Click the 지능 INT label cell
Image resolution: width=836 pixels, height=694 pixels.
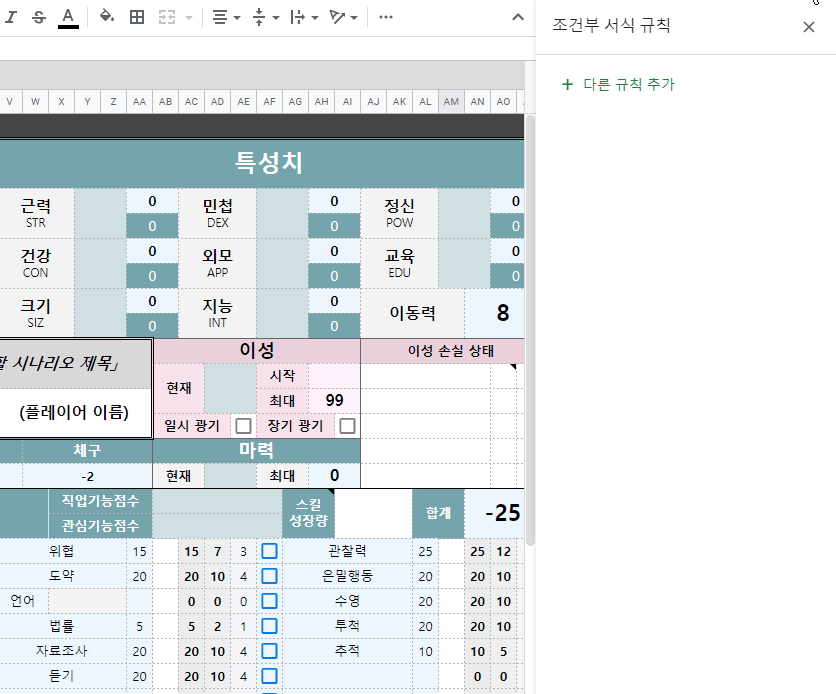pos(218,313)
